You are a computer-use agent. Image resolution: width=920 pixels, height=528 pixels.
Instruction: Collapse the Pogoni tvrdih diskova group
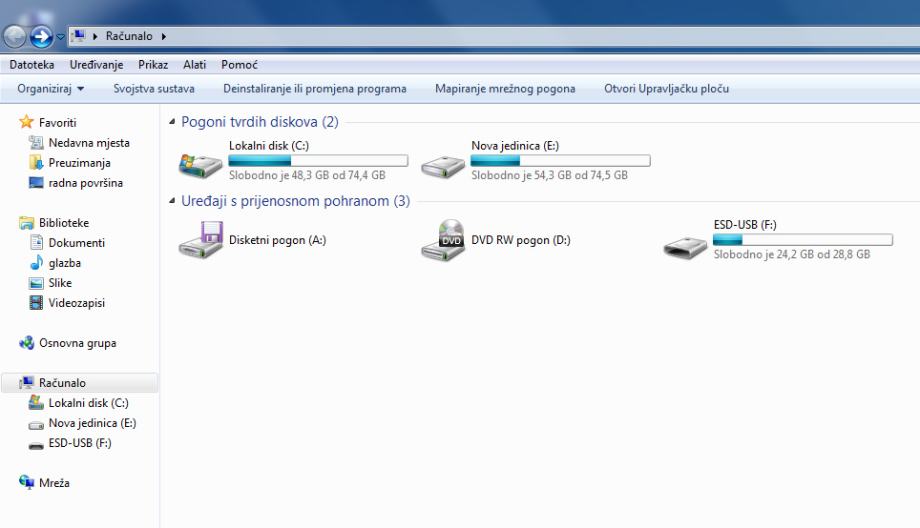[x=172, y=121]
